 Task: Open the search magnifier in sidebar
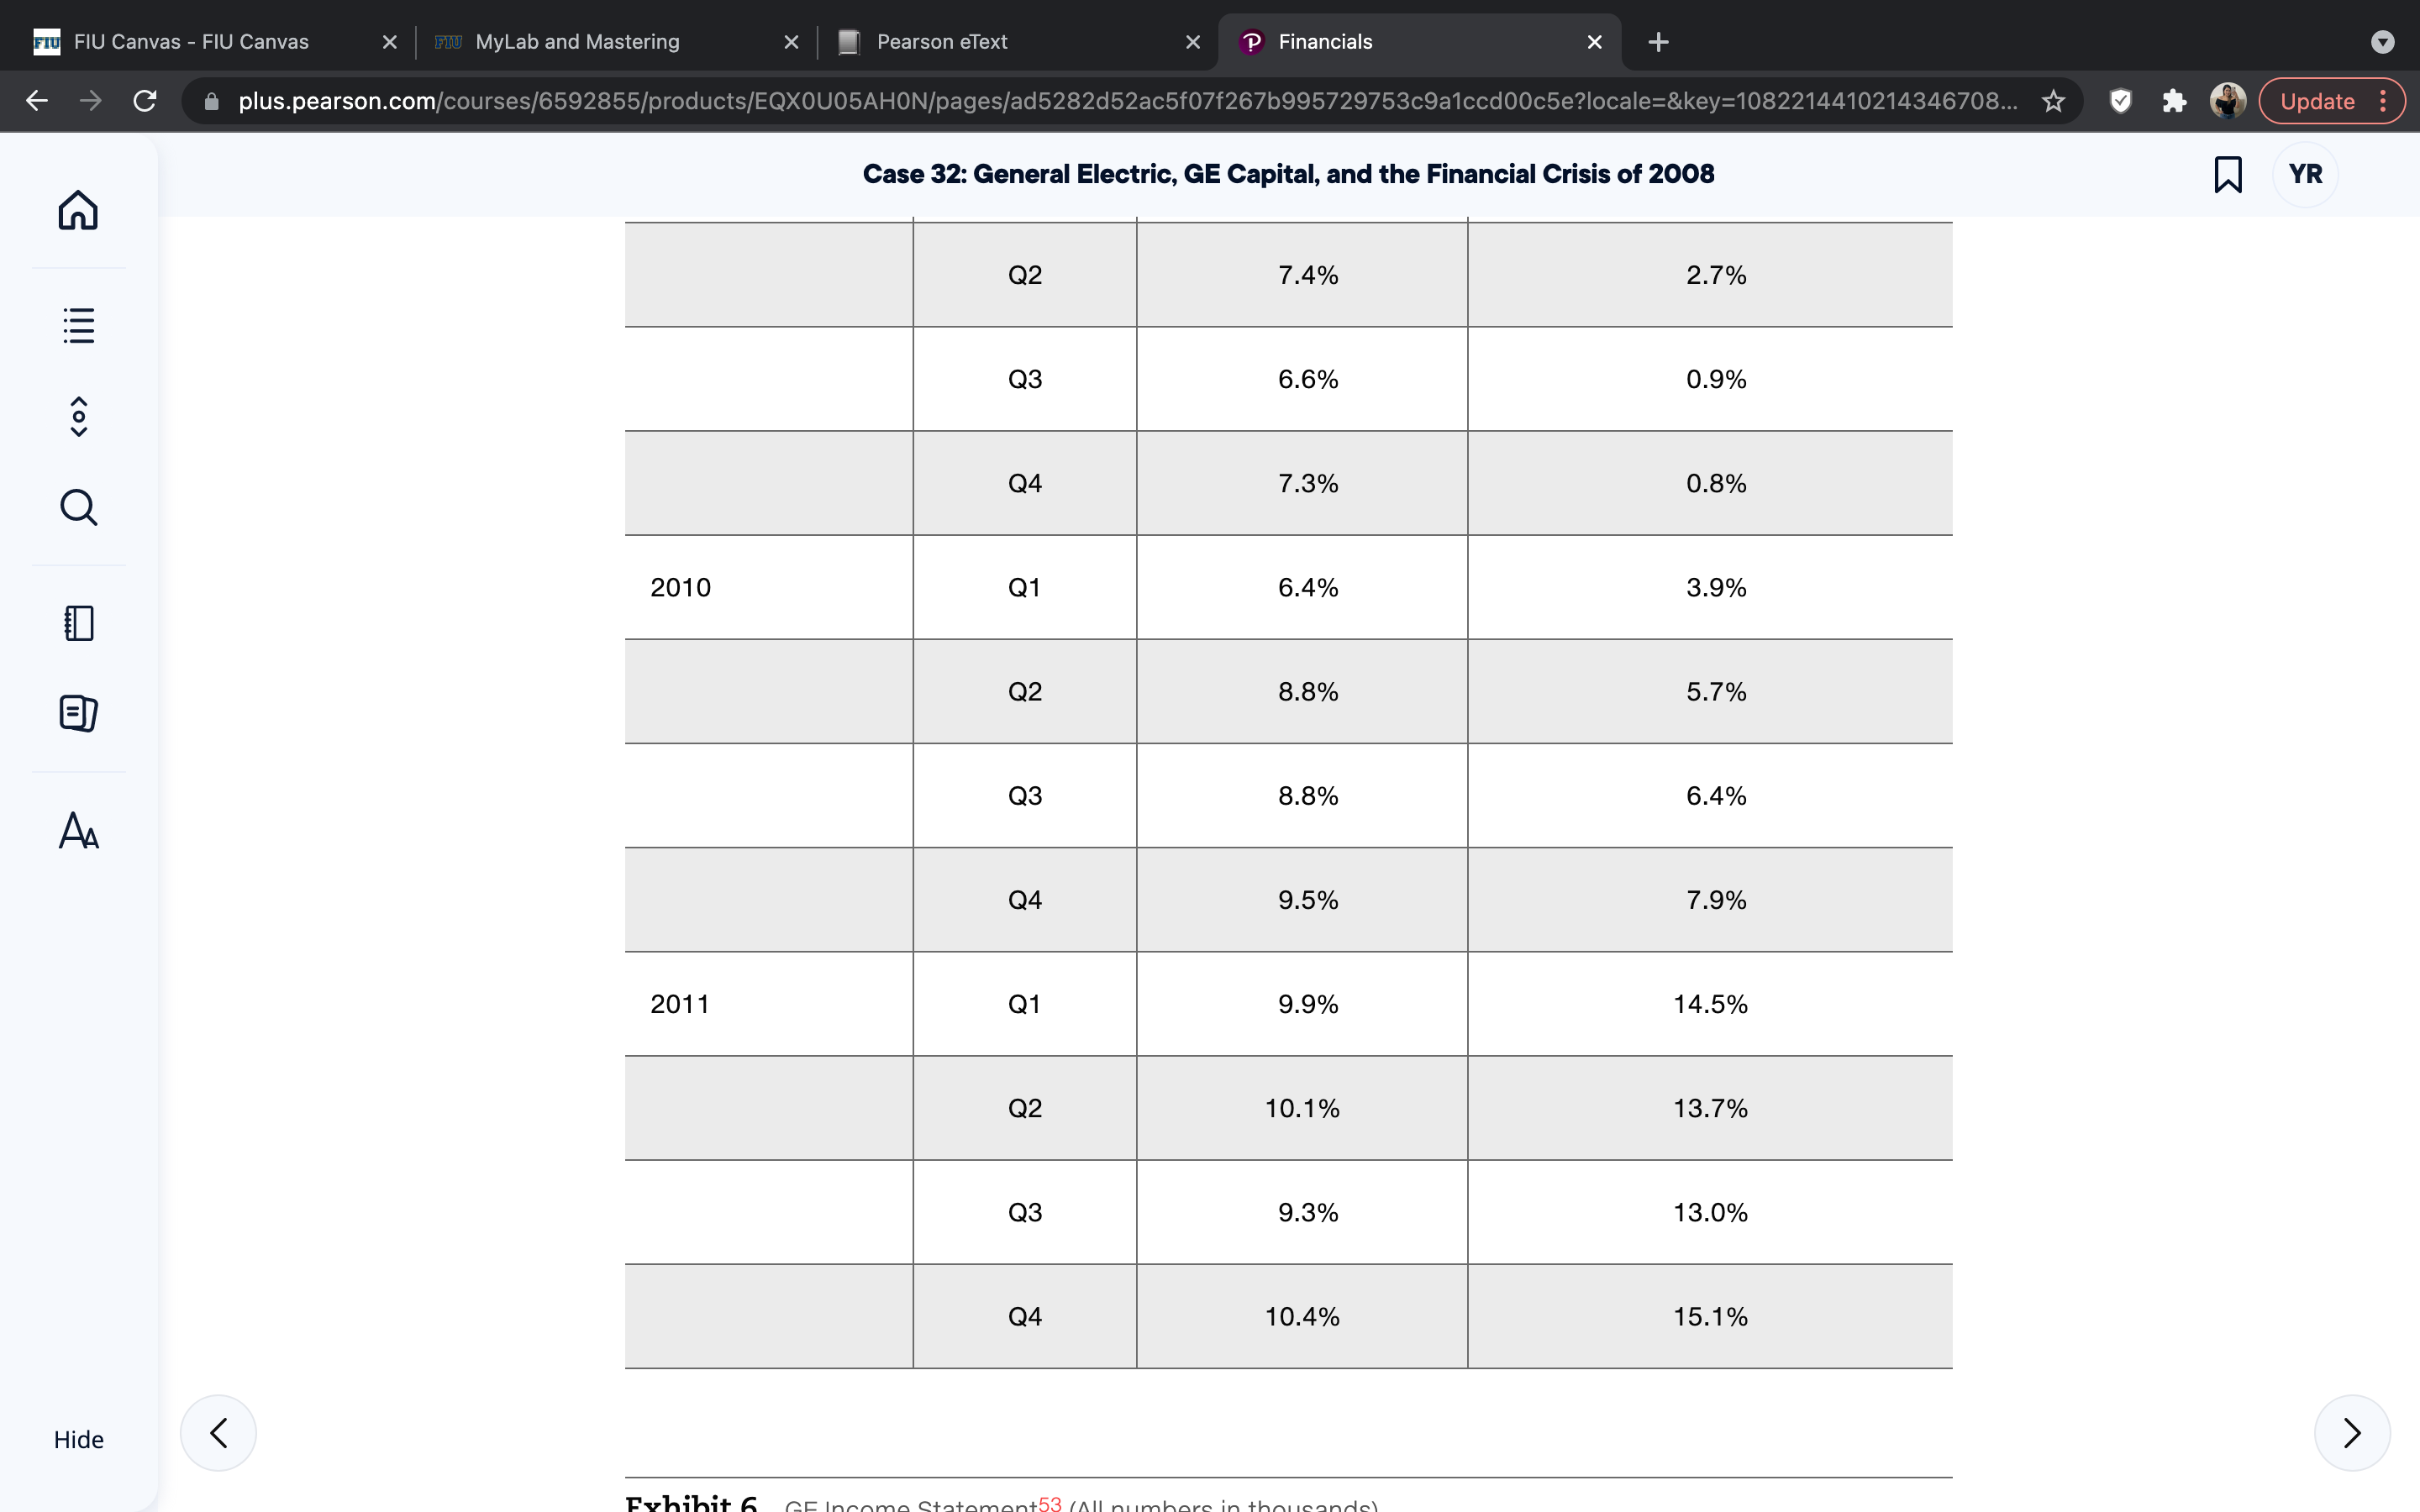pyautogui.click(x=78, y=507)
